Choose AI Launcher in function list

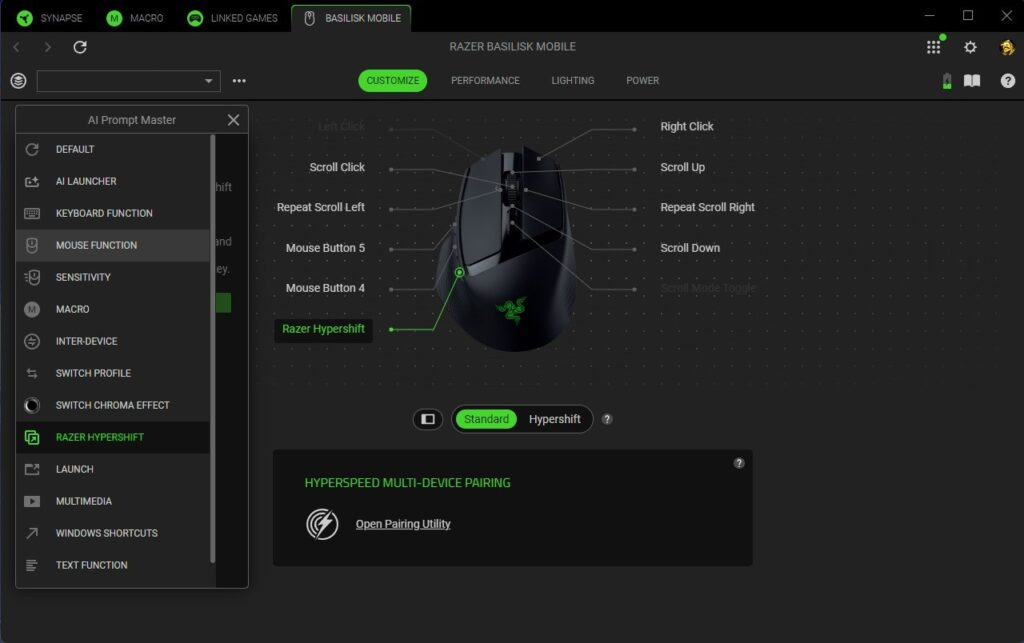(x=113, y=181)
